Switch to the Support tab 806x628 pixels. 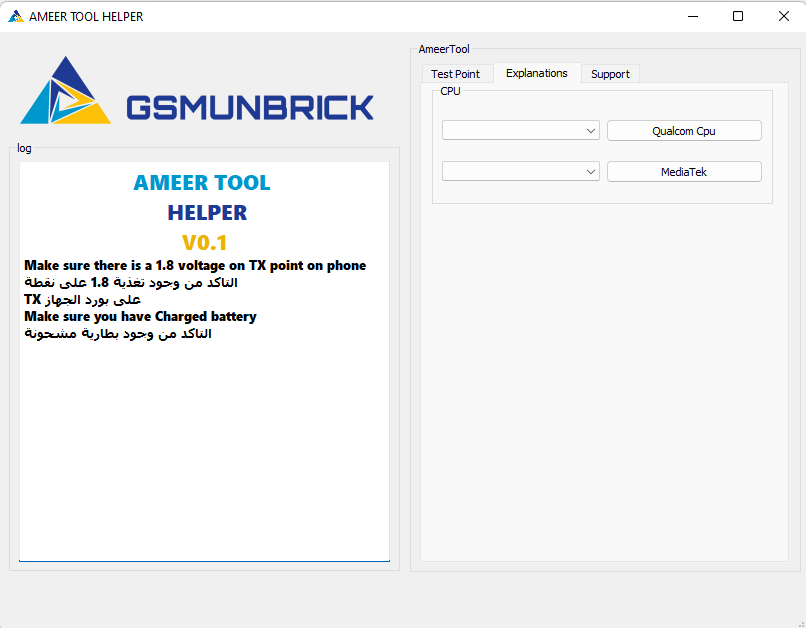tap(610, 73)
